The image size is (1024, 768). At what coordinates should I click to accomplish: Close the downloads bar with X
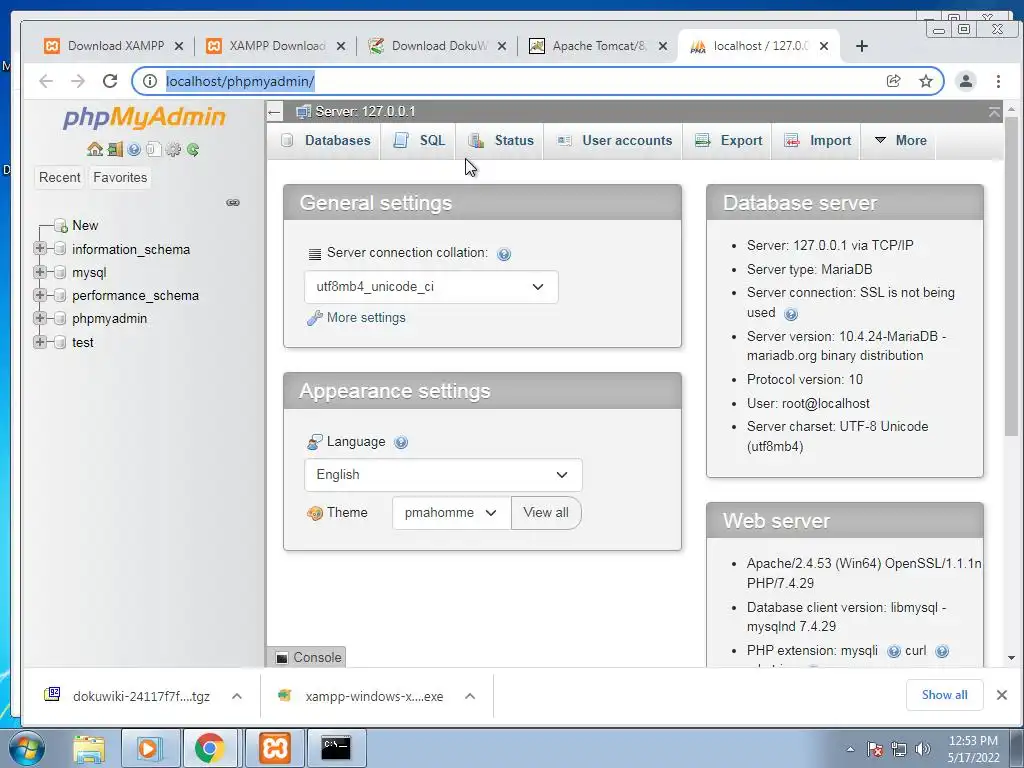pyautogui.click(x=1001, y=695)
